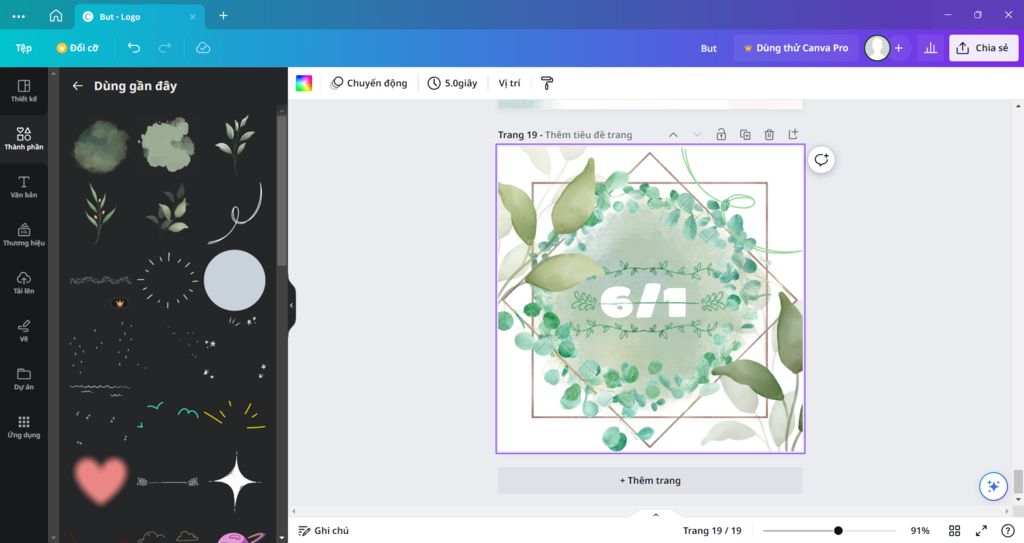This screenshot has height=543, width=1024.
Task: Open the Vị trí position panel
Action: point(509,83)
